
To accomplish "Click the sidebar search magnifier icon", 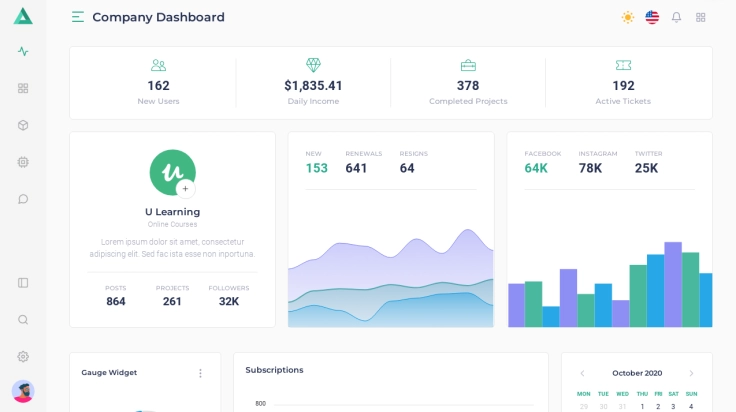I will [23, 320].
